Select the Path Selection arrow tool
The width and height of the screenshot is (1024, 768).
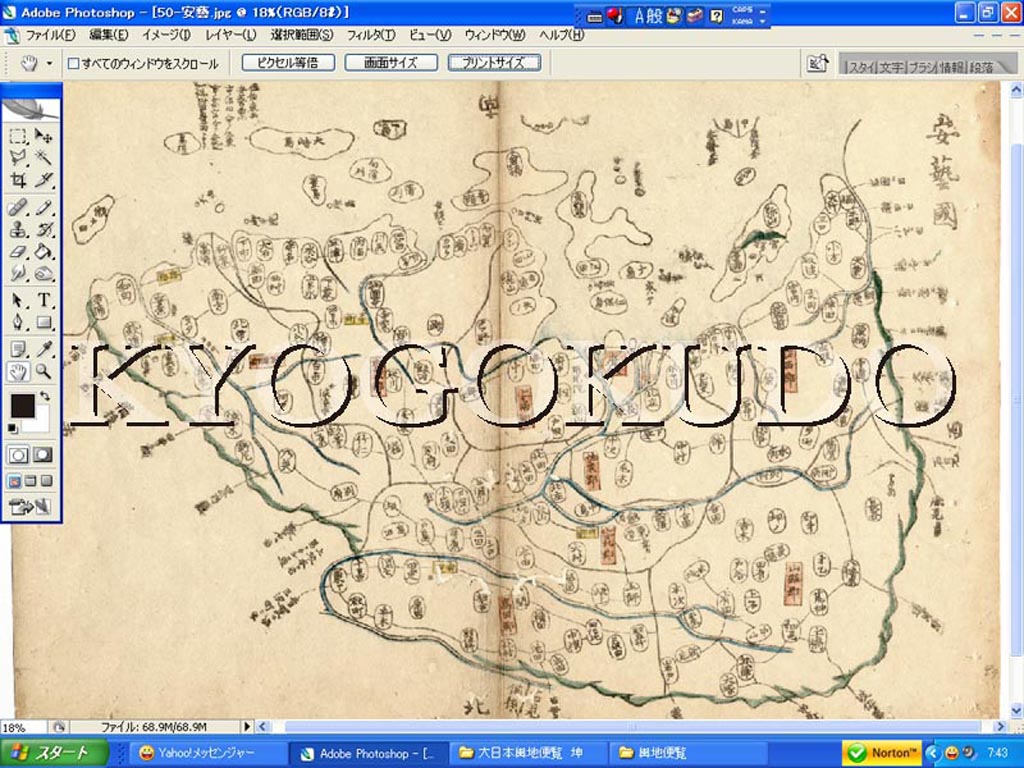(x=18, y=301)
